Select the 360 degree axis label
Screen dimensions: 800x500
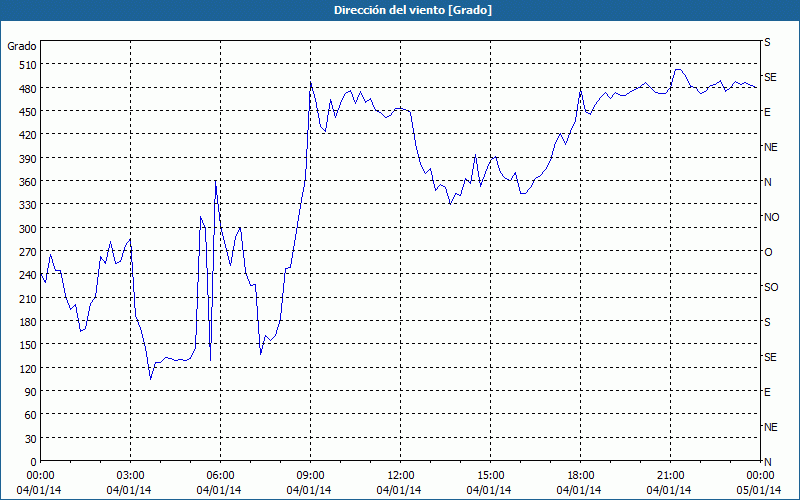point(28,182)
